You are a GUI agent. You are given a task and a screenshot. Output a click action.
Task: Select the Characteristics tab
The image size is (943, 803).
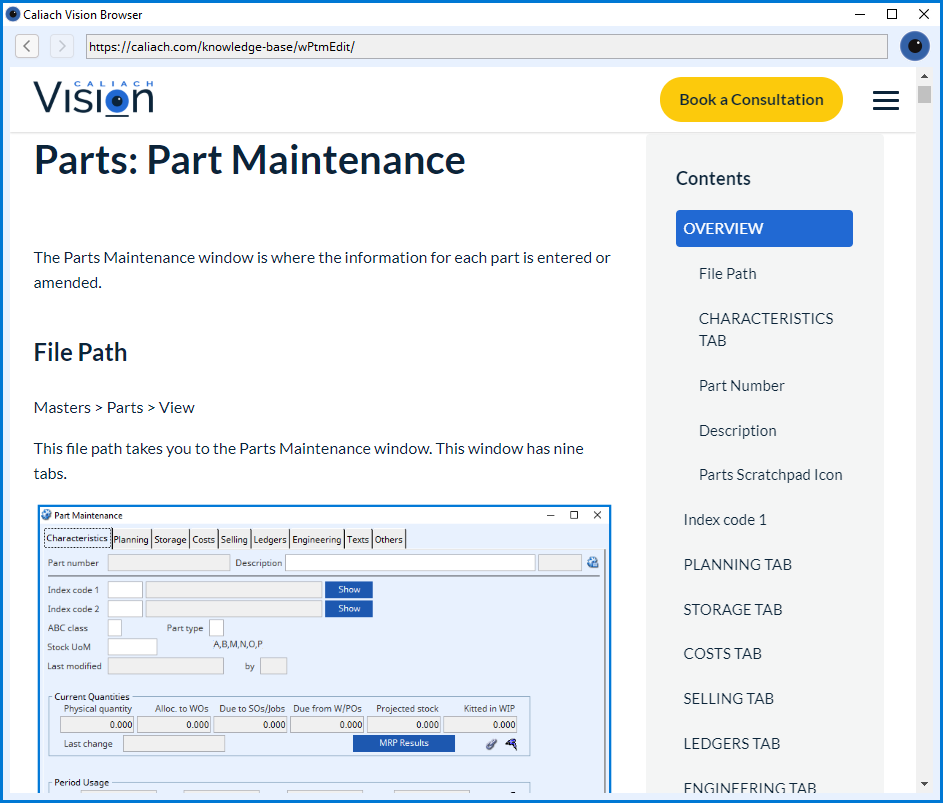[78, 538]
